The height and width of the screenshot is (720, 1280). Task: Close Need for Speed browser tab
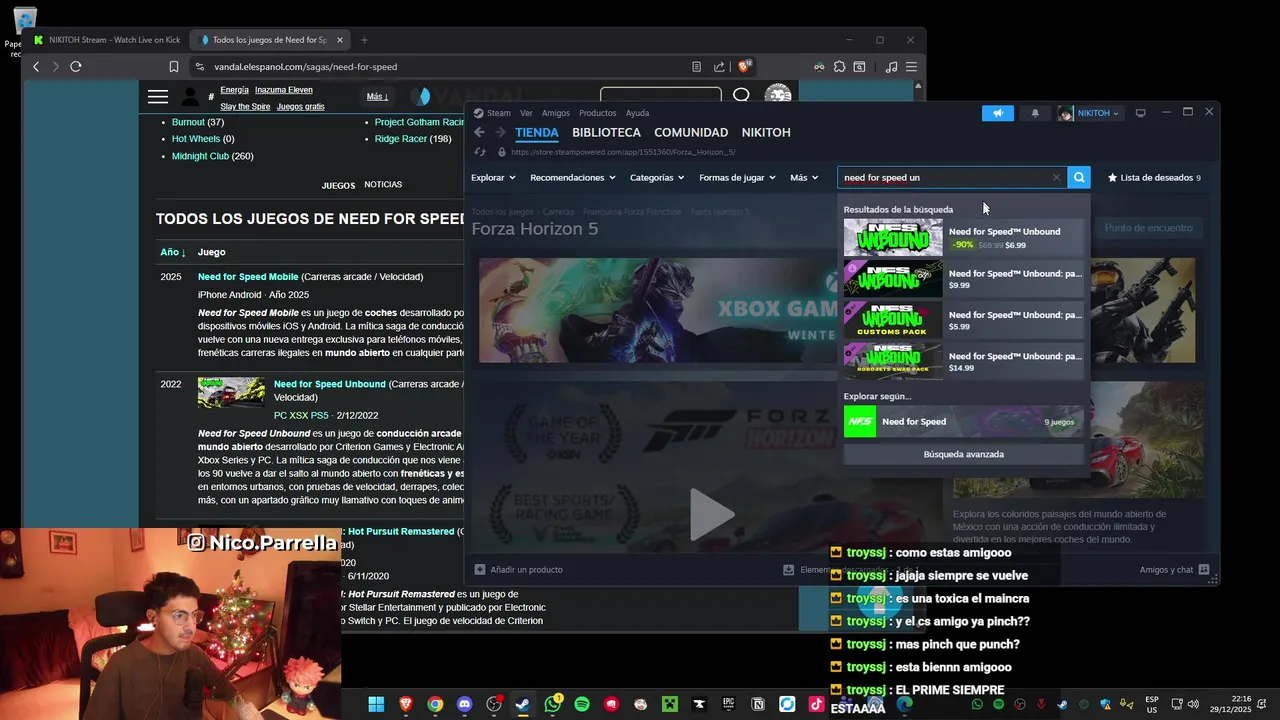tap(340, 40)
